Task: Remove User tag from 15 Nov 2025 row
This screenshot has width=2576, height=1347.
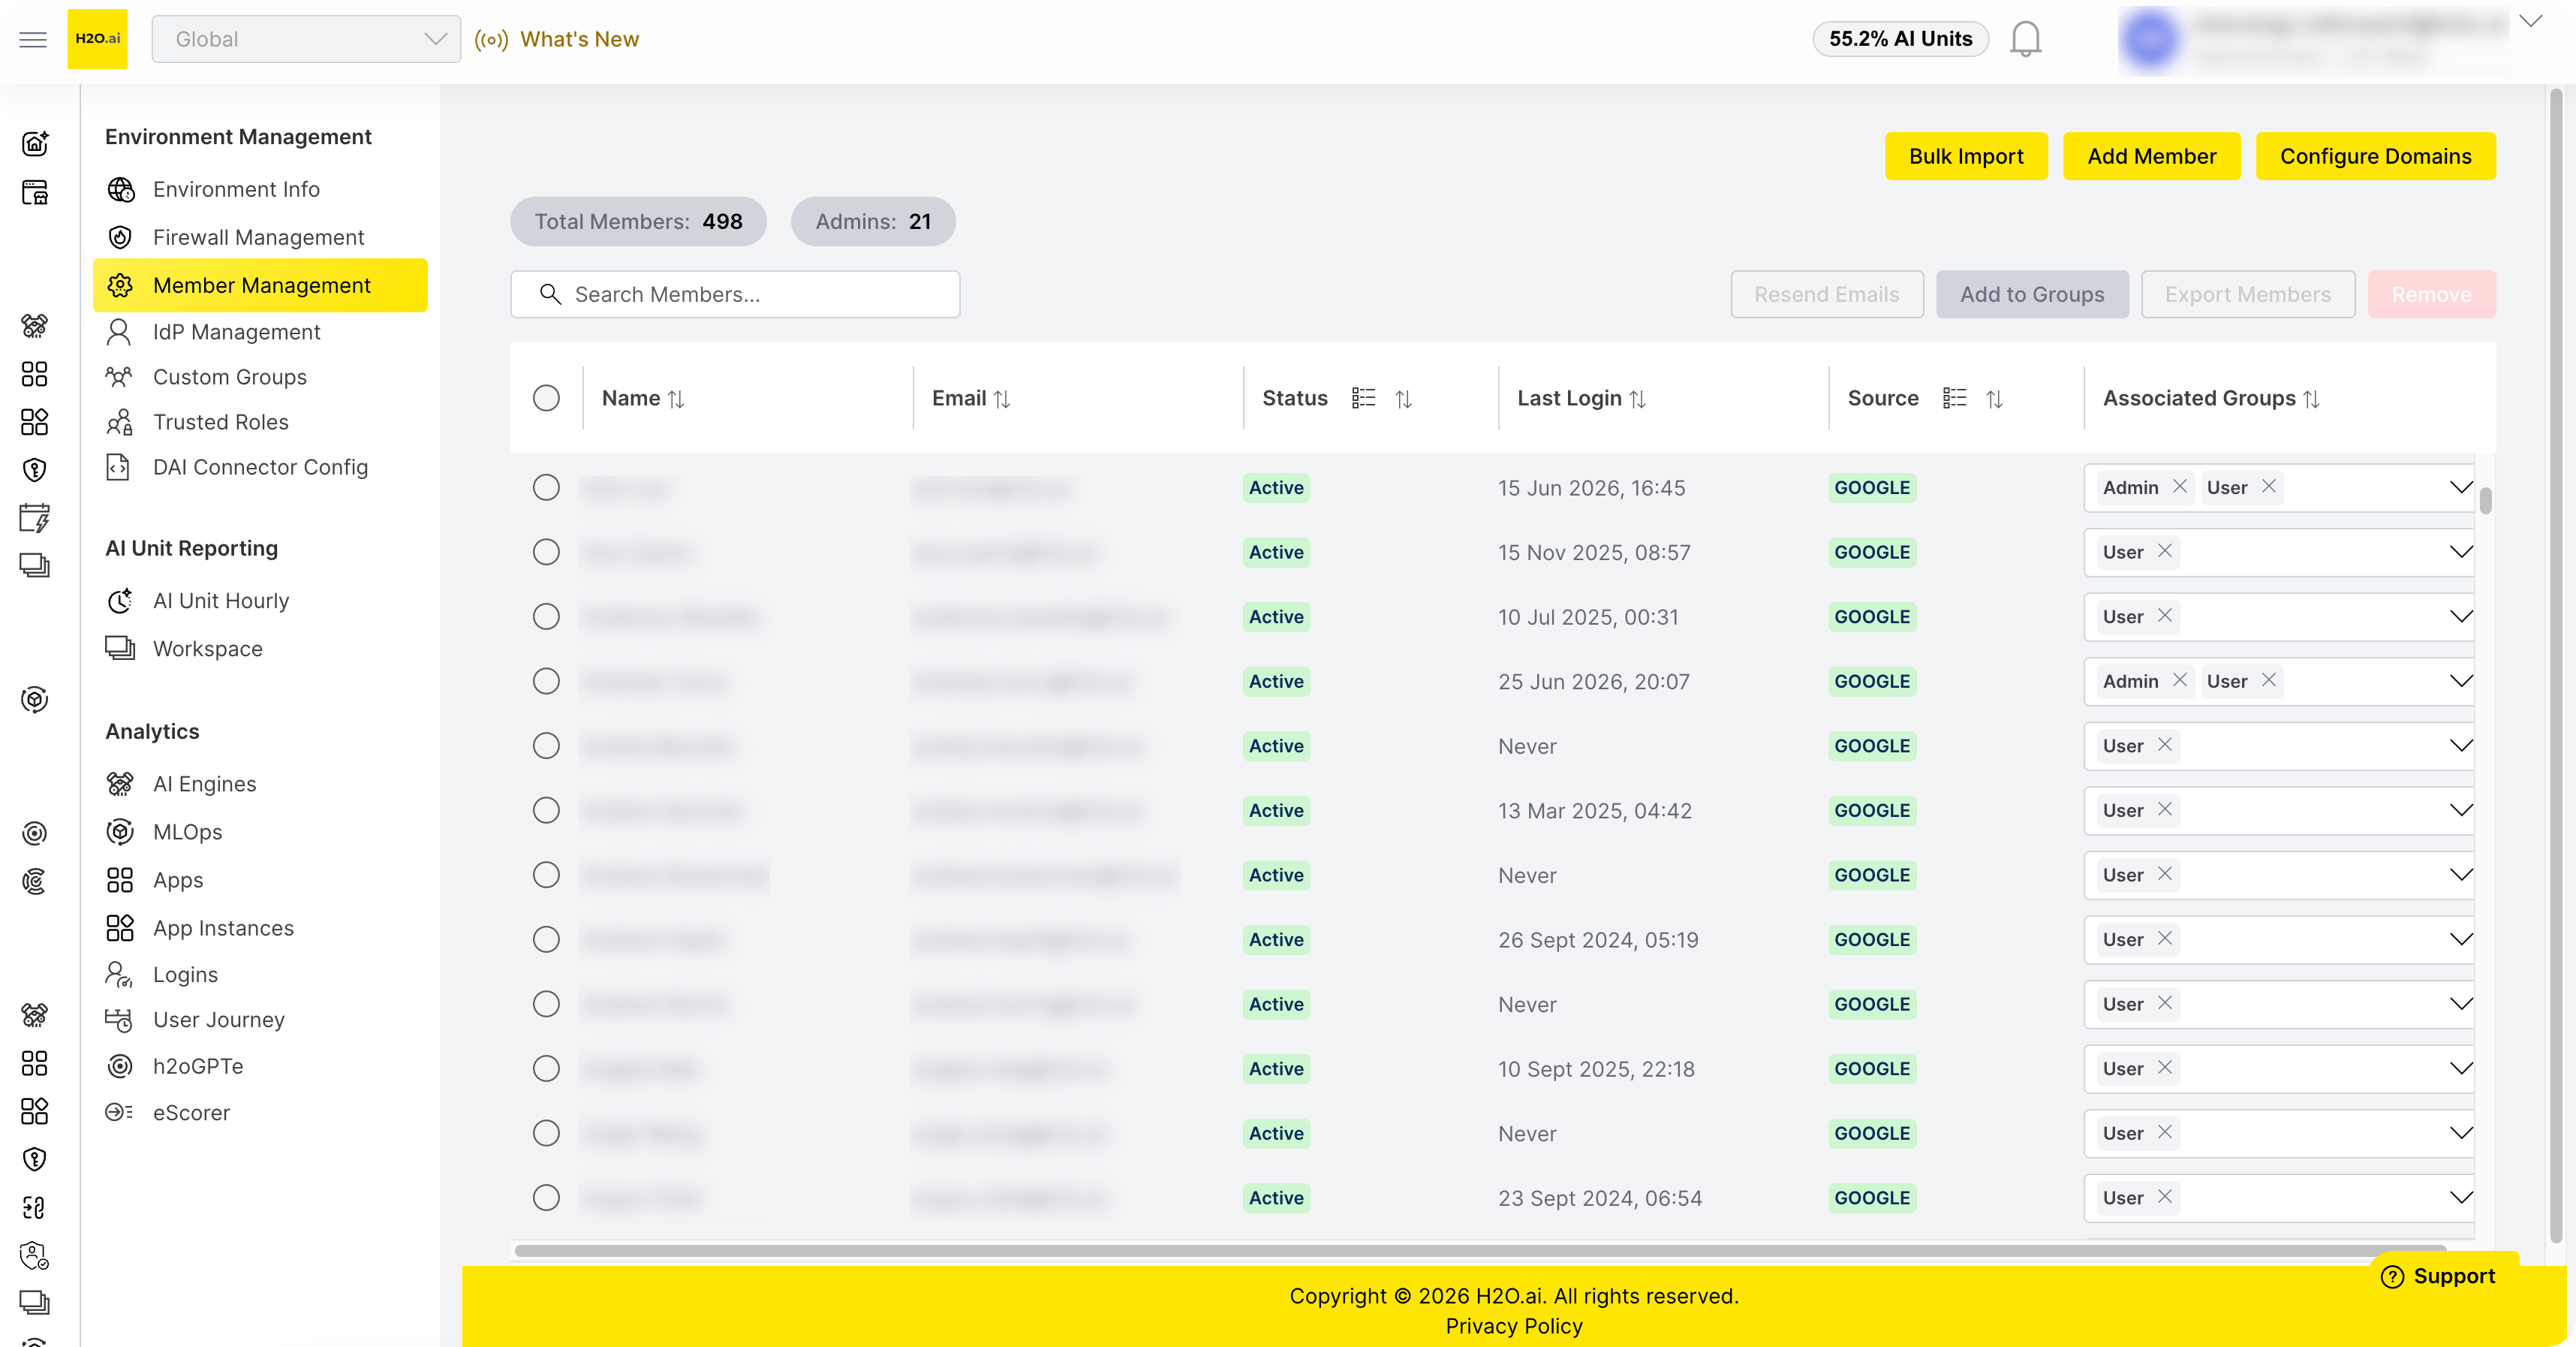Action: pyautogui.click(x=2165, y=551)
